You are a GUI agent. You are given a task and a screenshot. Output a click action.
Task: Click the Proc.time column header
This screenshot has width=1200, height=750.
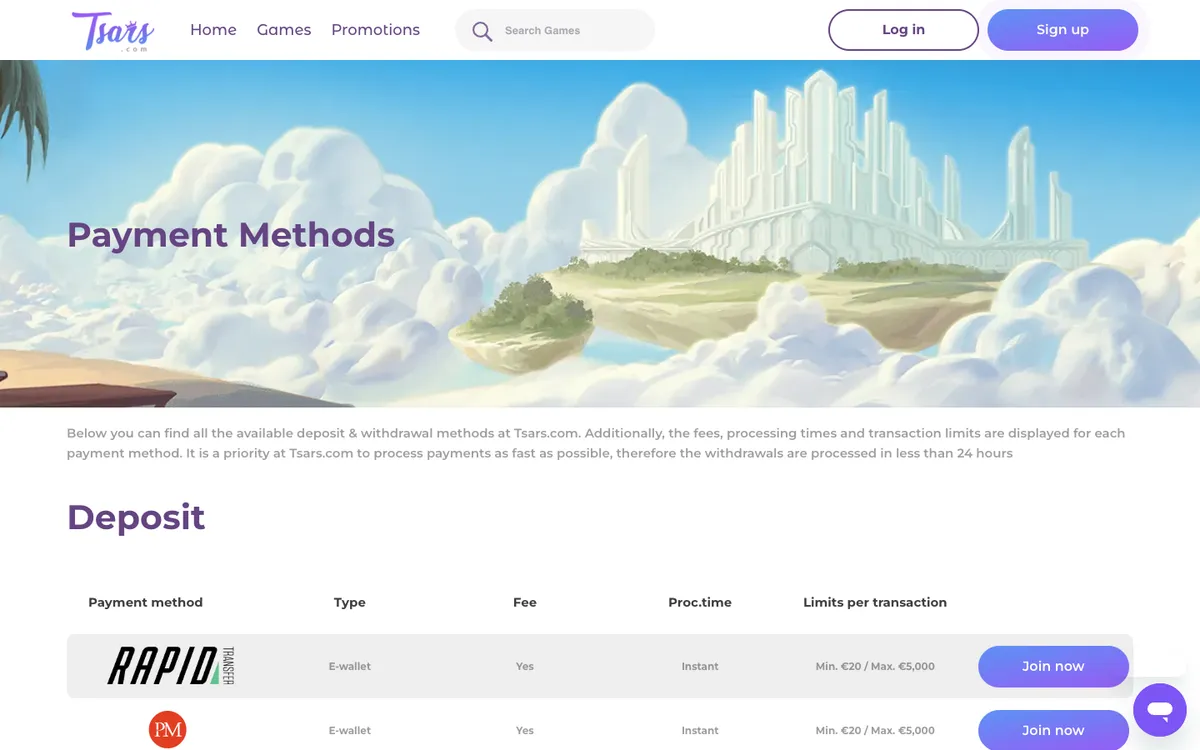(x=700, y=602)
